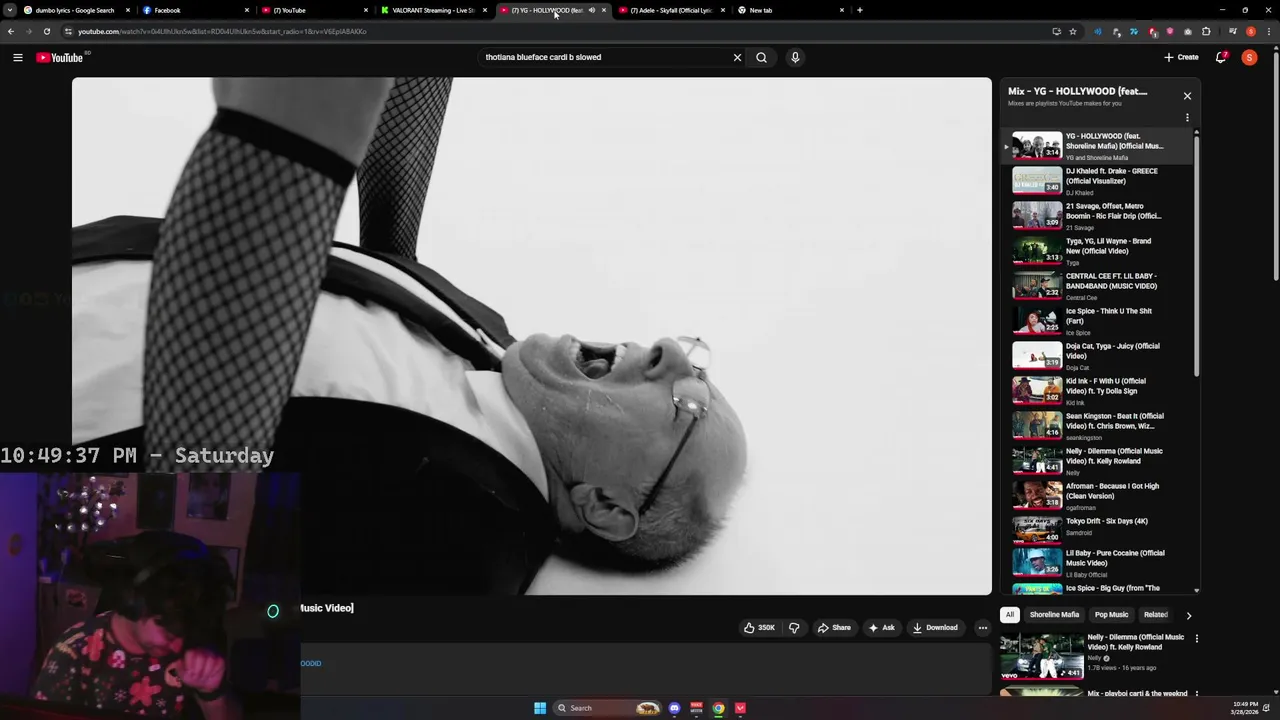Play Afroman Because I Got High
The height and width of the screenshot is (720, 1280).
pyautogui.click(x=1098, y=496)
